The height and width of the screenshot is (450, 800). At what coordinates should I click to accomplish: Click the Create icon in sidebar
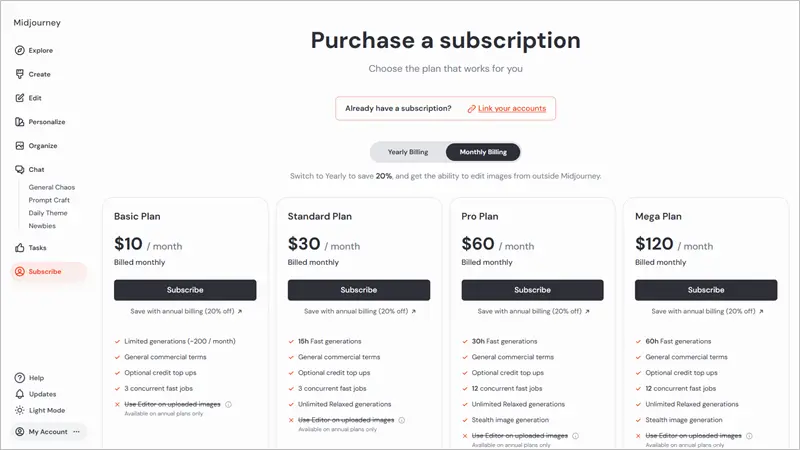[x=20, y=75]
